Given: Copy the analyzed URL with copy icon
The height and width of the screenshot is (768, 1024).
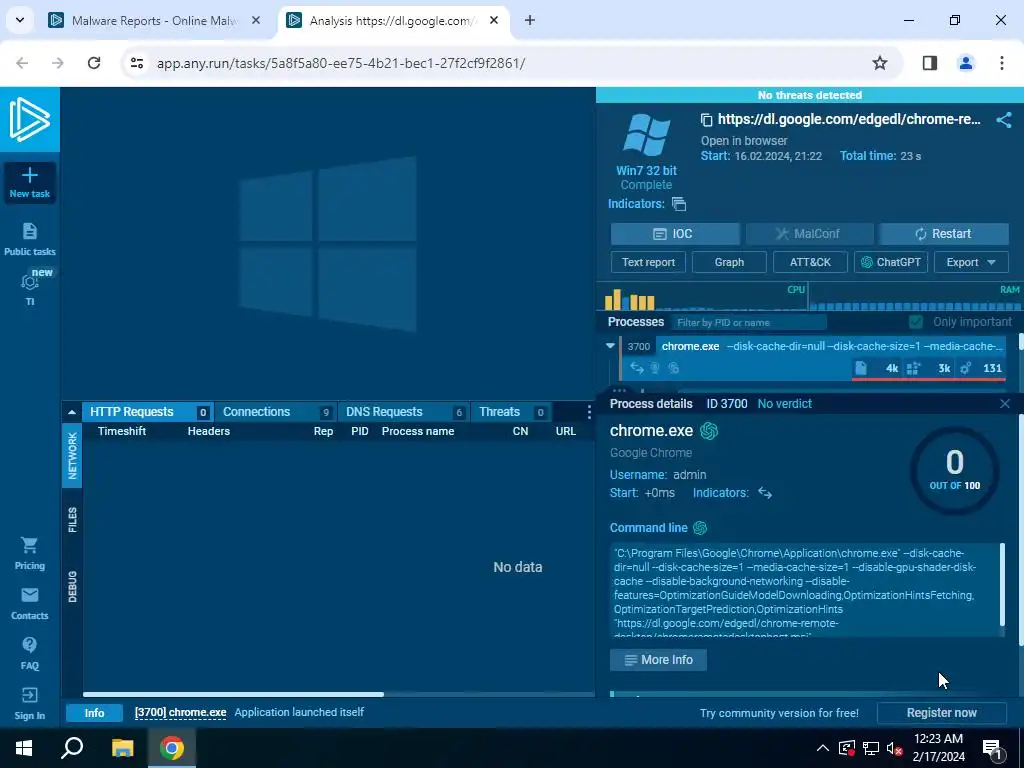Looking at the screenshot, I should (x=706, y=120).
